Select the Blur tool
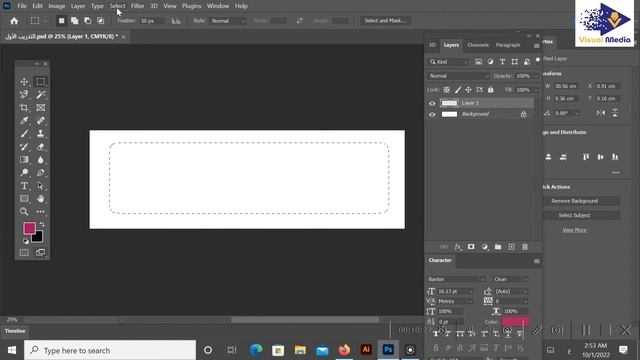 pyautogui.click(x=40, y=160)
